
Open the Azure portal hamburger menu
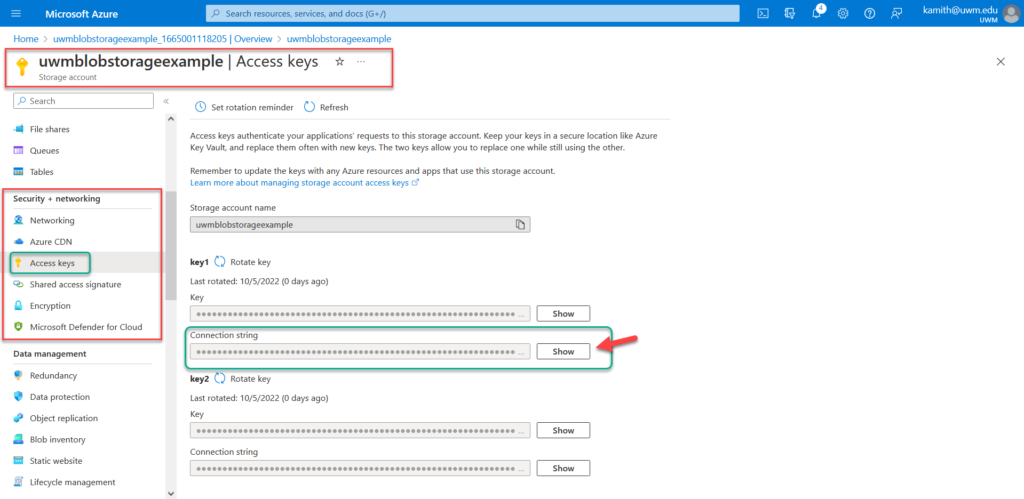pyautogui.click(x=16, y=13)
